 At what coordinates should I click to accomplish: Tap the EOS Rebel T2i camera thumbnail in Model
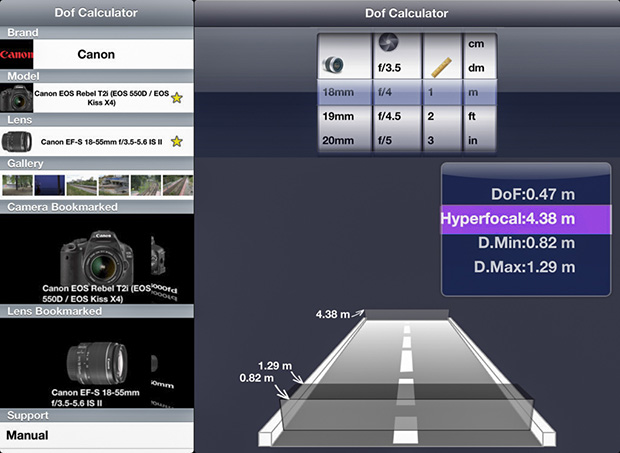click(x=17, y=98)
